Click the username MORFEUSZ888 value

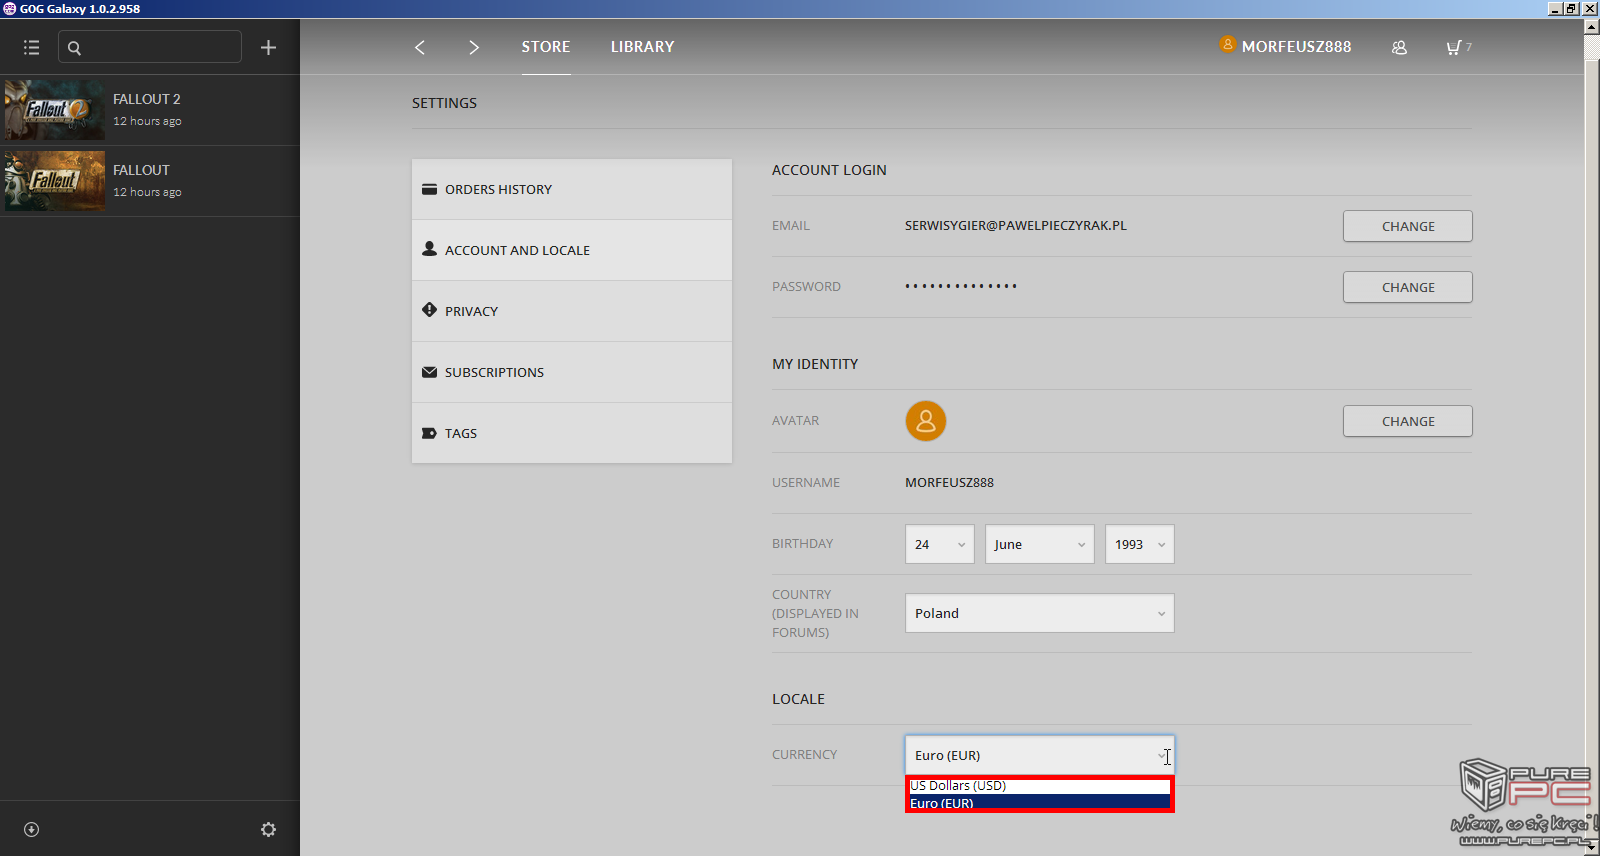(949, 482)
